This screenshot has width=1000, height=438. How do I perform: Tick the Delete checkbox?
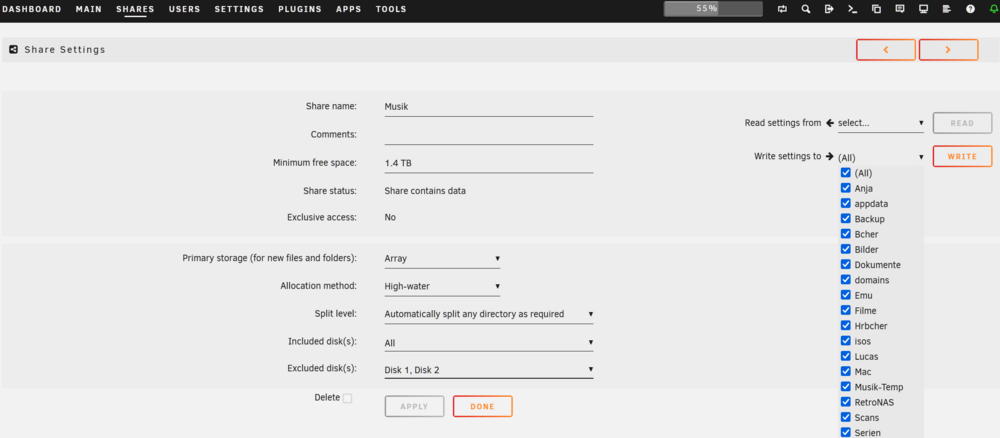(347, 398)
